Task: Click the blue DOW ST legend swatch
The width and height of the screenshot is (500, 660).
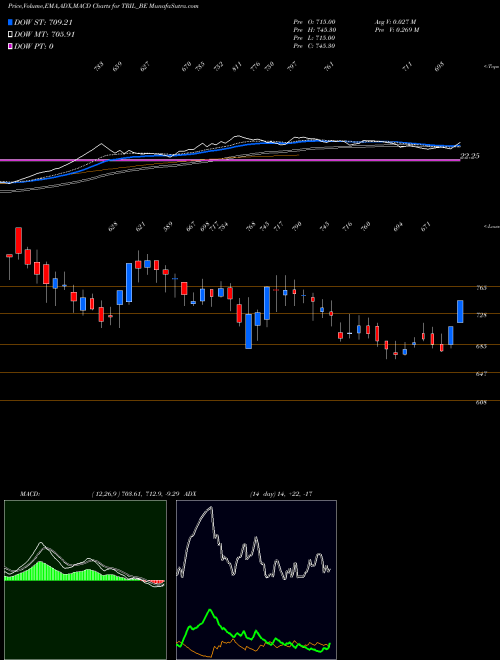Action: 11,23
